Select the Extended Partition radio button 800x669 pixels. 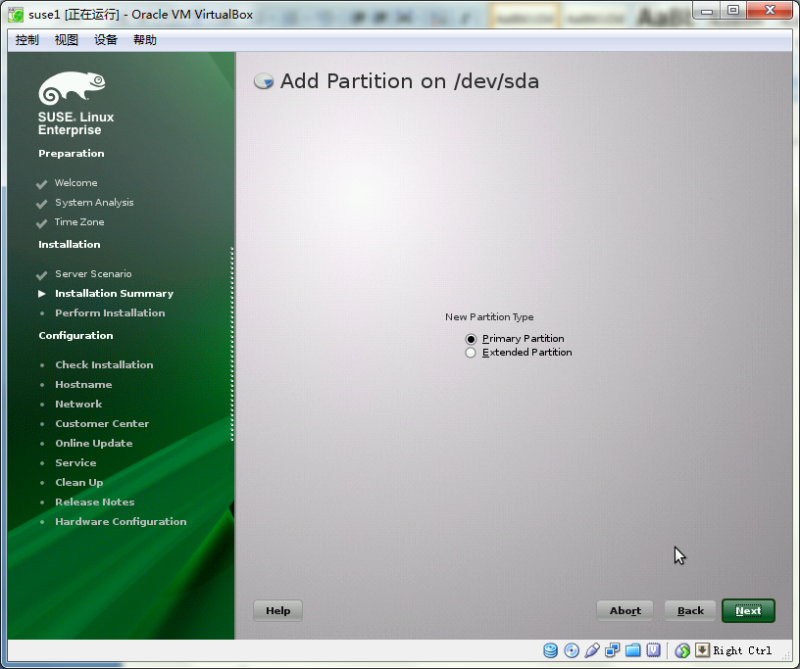(x=470, y=352)
